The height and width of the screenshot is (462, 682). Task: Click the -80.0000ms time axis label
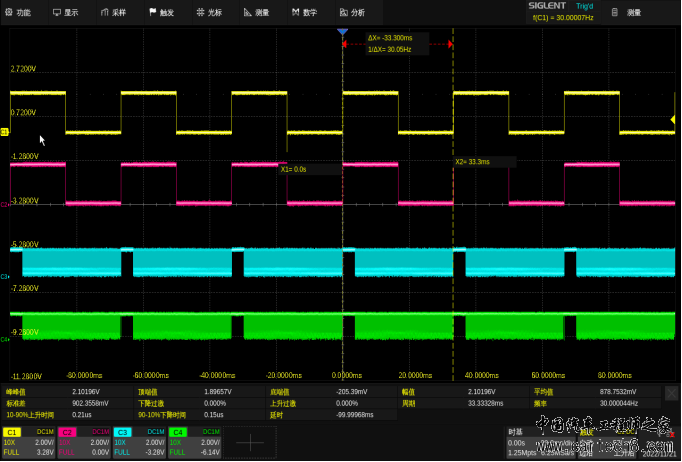pos(84,375)
